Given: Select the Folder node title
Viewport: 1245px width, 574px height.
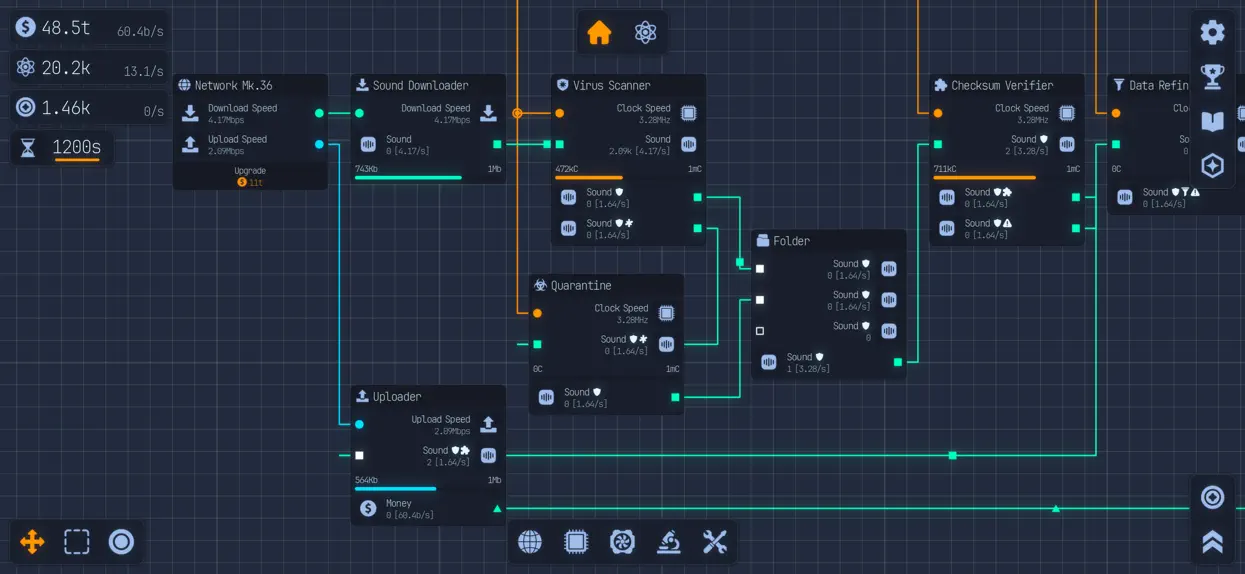Looking at the screenshot, I should (791, 241).
